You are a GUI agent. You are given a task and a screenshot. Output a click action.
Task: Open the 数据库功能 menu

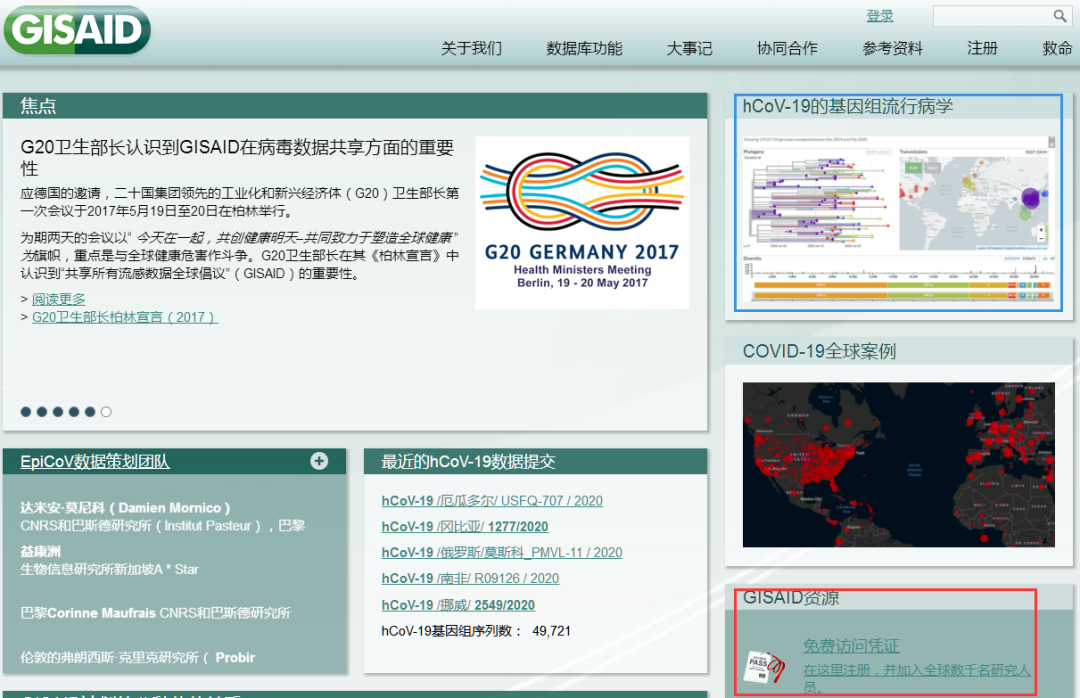(584, 48)
